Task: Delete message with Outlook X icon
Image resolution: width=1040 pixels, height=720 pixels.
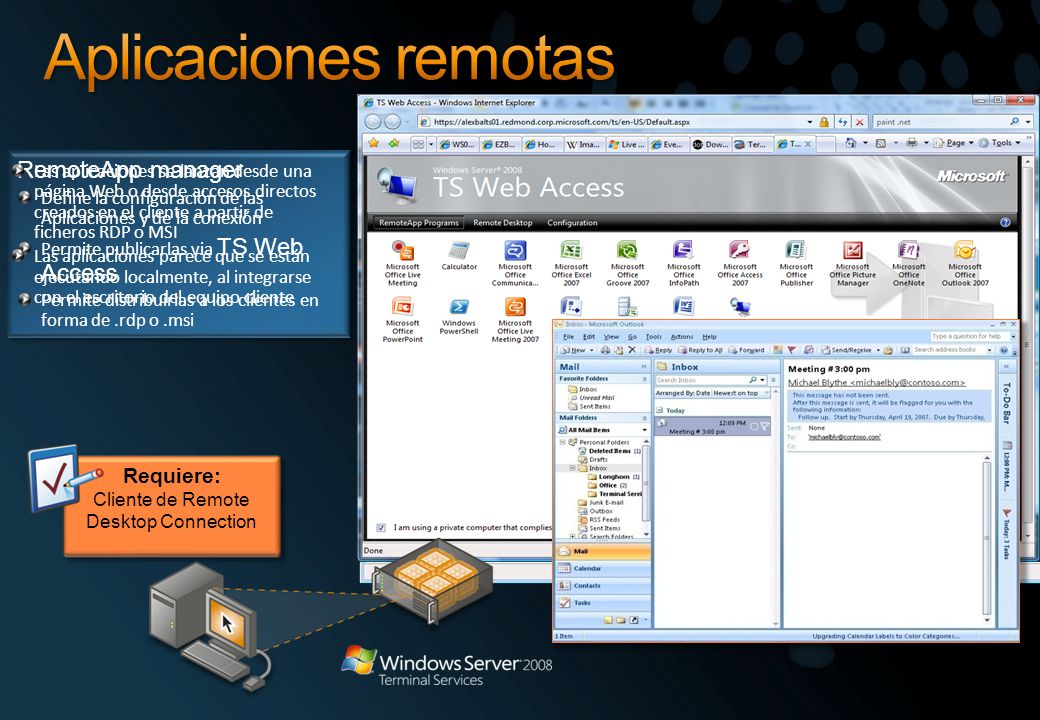Action: pyautogui.click(x=632, y=350)
